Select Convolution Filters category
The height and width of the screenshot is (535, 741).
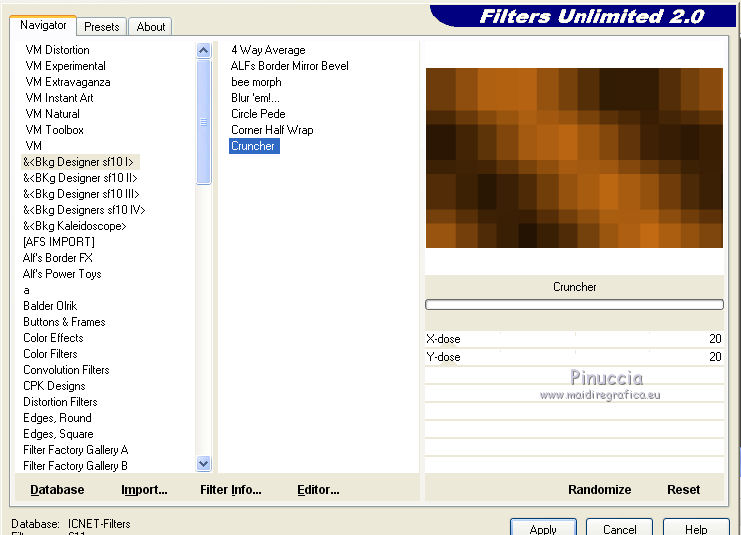click(66, 370)
